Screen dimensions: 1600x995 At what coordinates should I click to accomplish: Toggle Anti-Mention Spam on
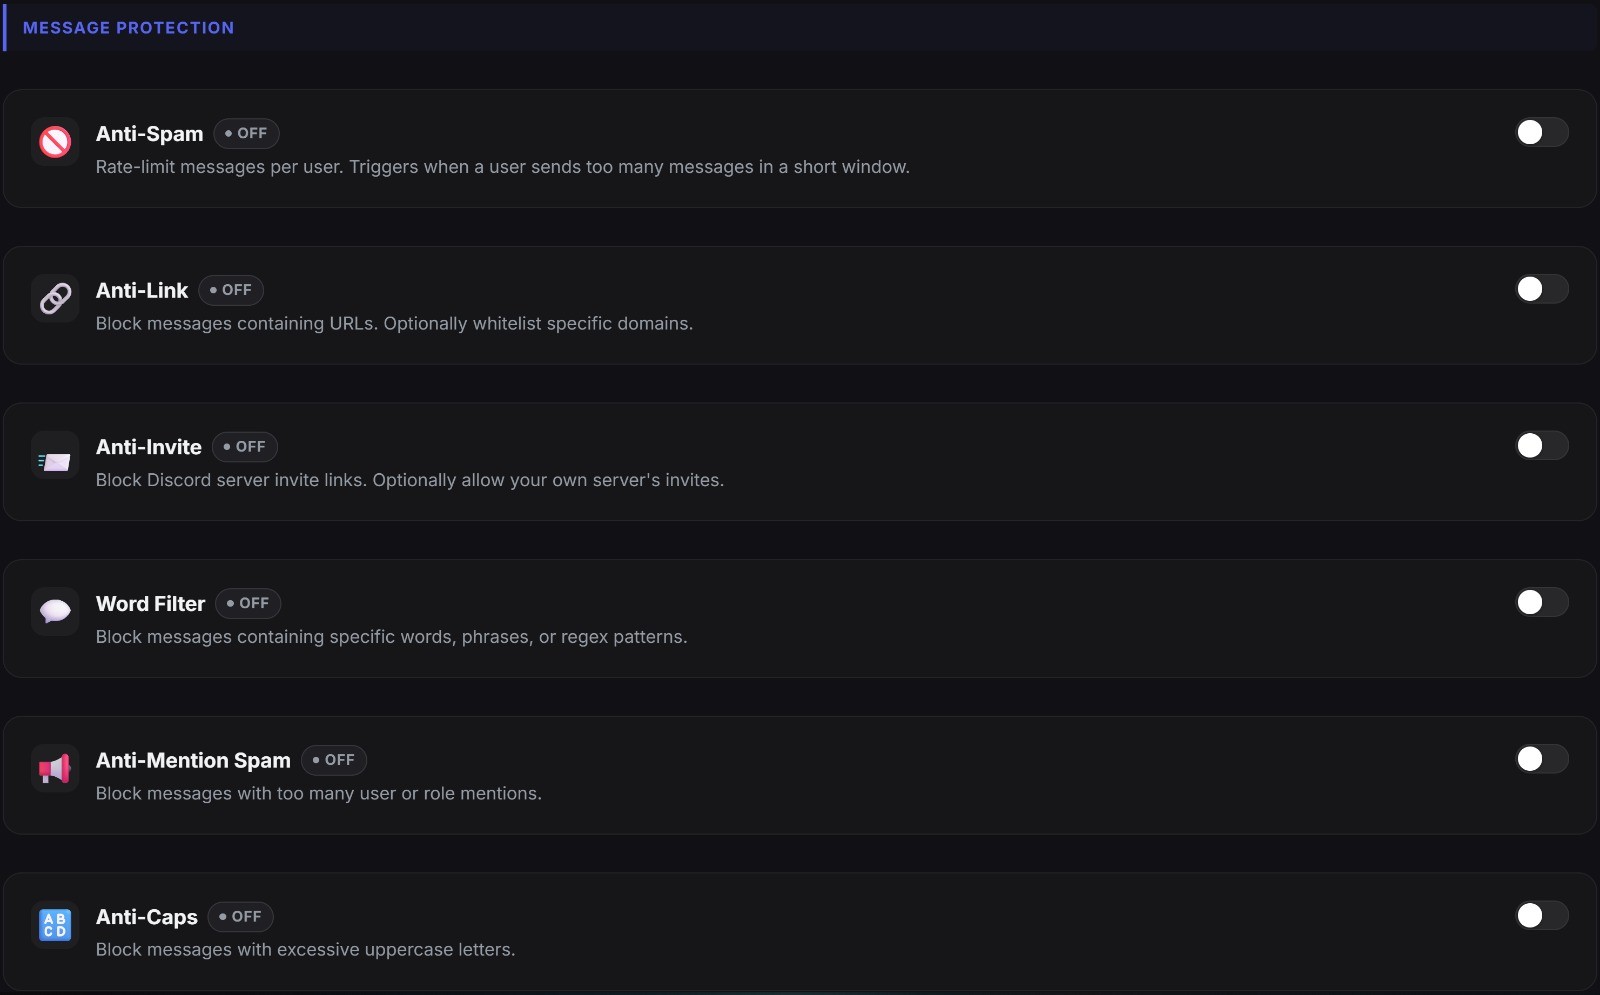tap(1541, 759)
